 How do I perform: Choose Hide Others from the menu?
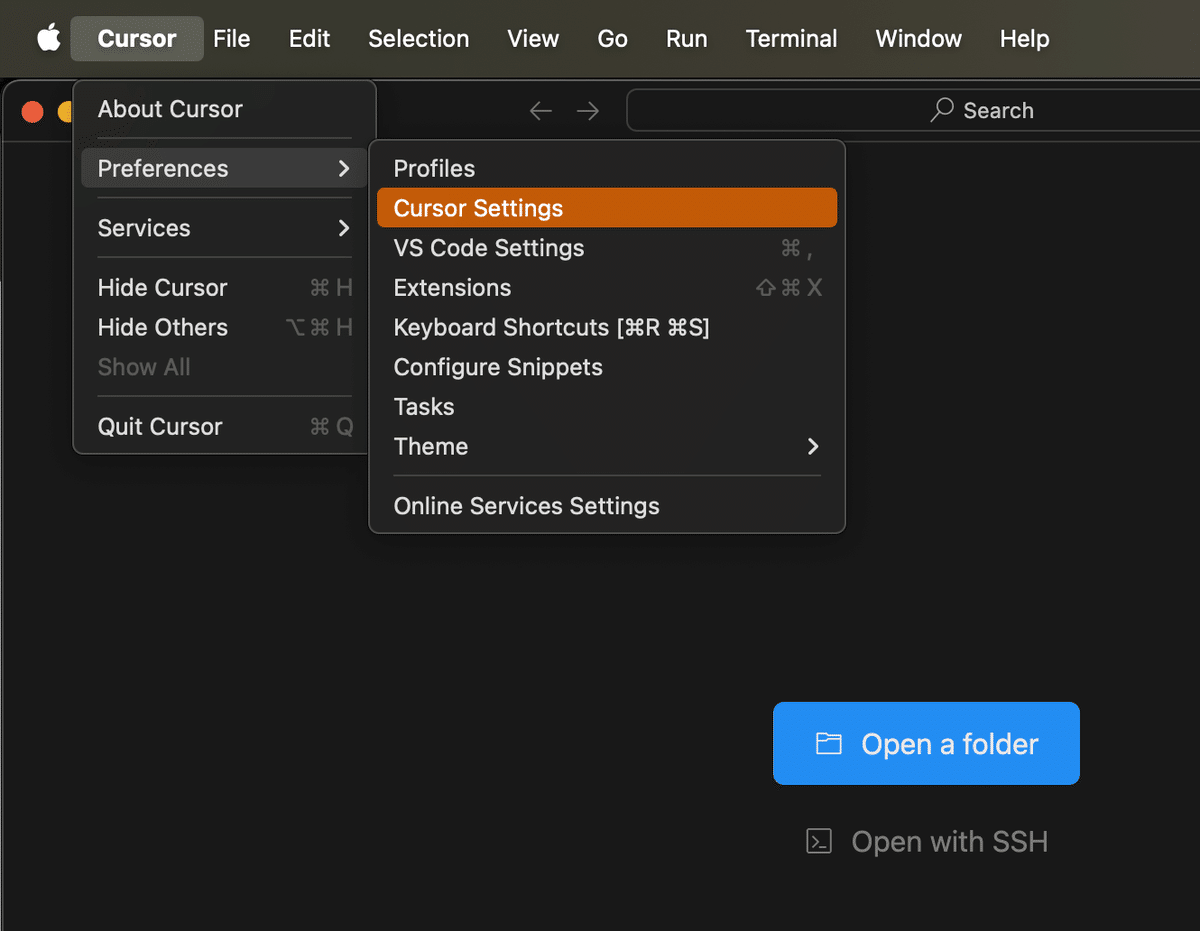coord(225,327)
